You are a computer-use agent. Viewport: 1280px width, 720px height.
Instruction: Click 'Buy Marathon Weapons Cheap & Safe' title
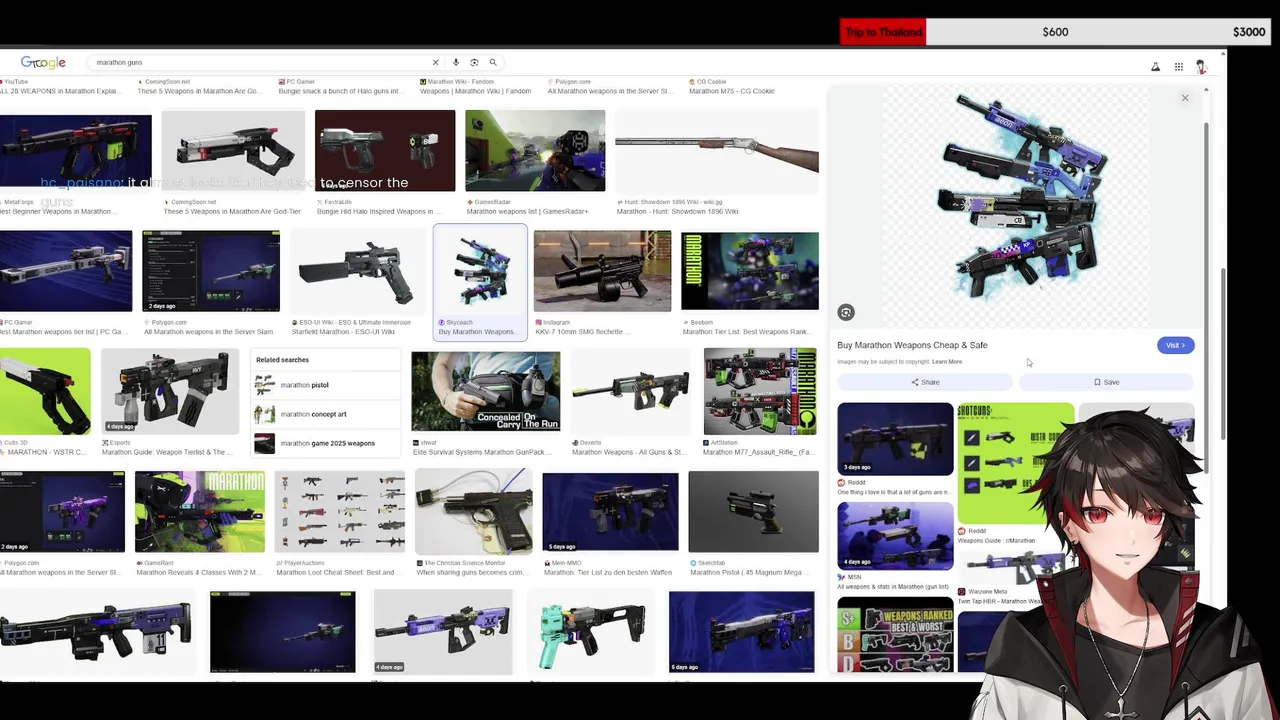(912, 345)
